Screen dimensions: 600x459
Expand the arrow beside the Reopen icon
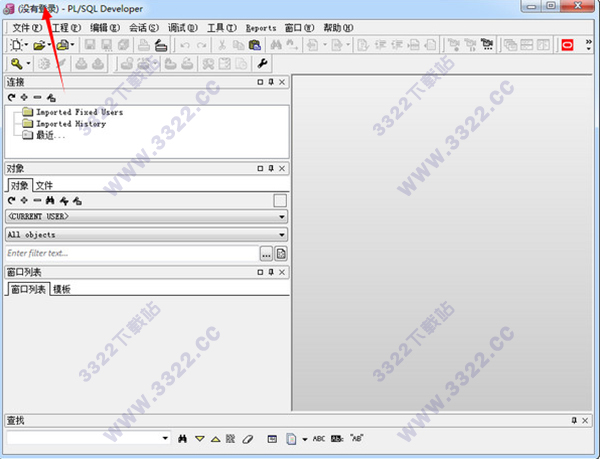pos(72,45)
